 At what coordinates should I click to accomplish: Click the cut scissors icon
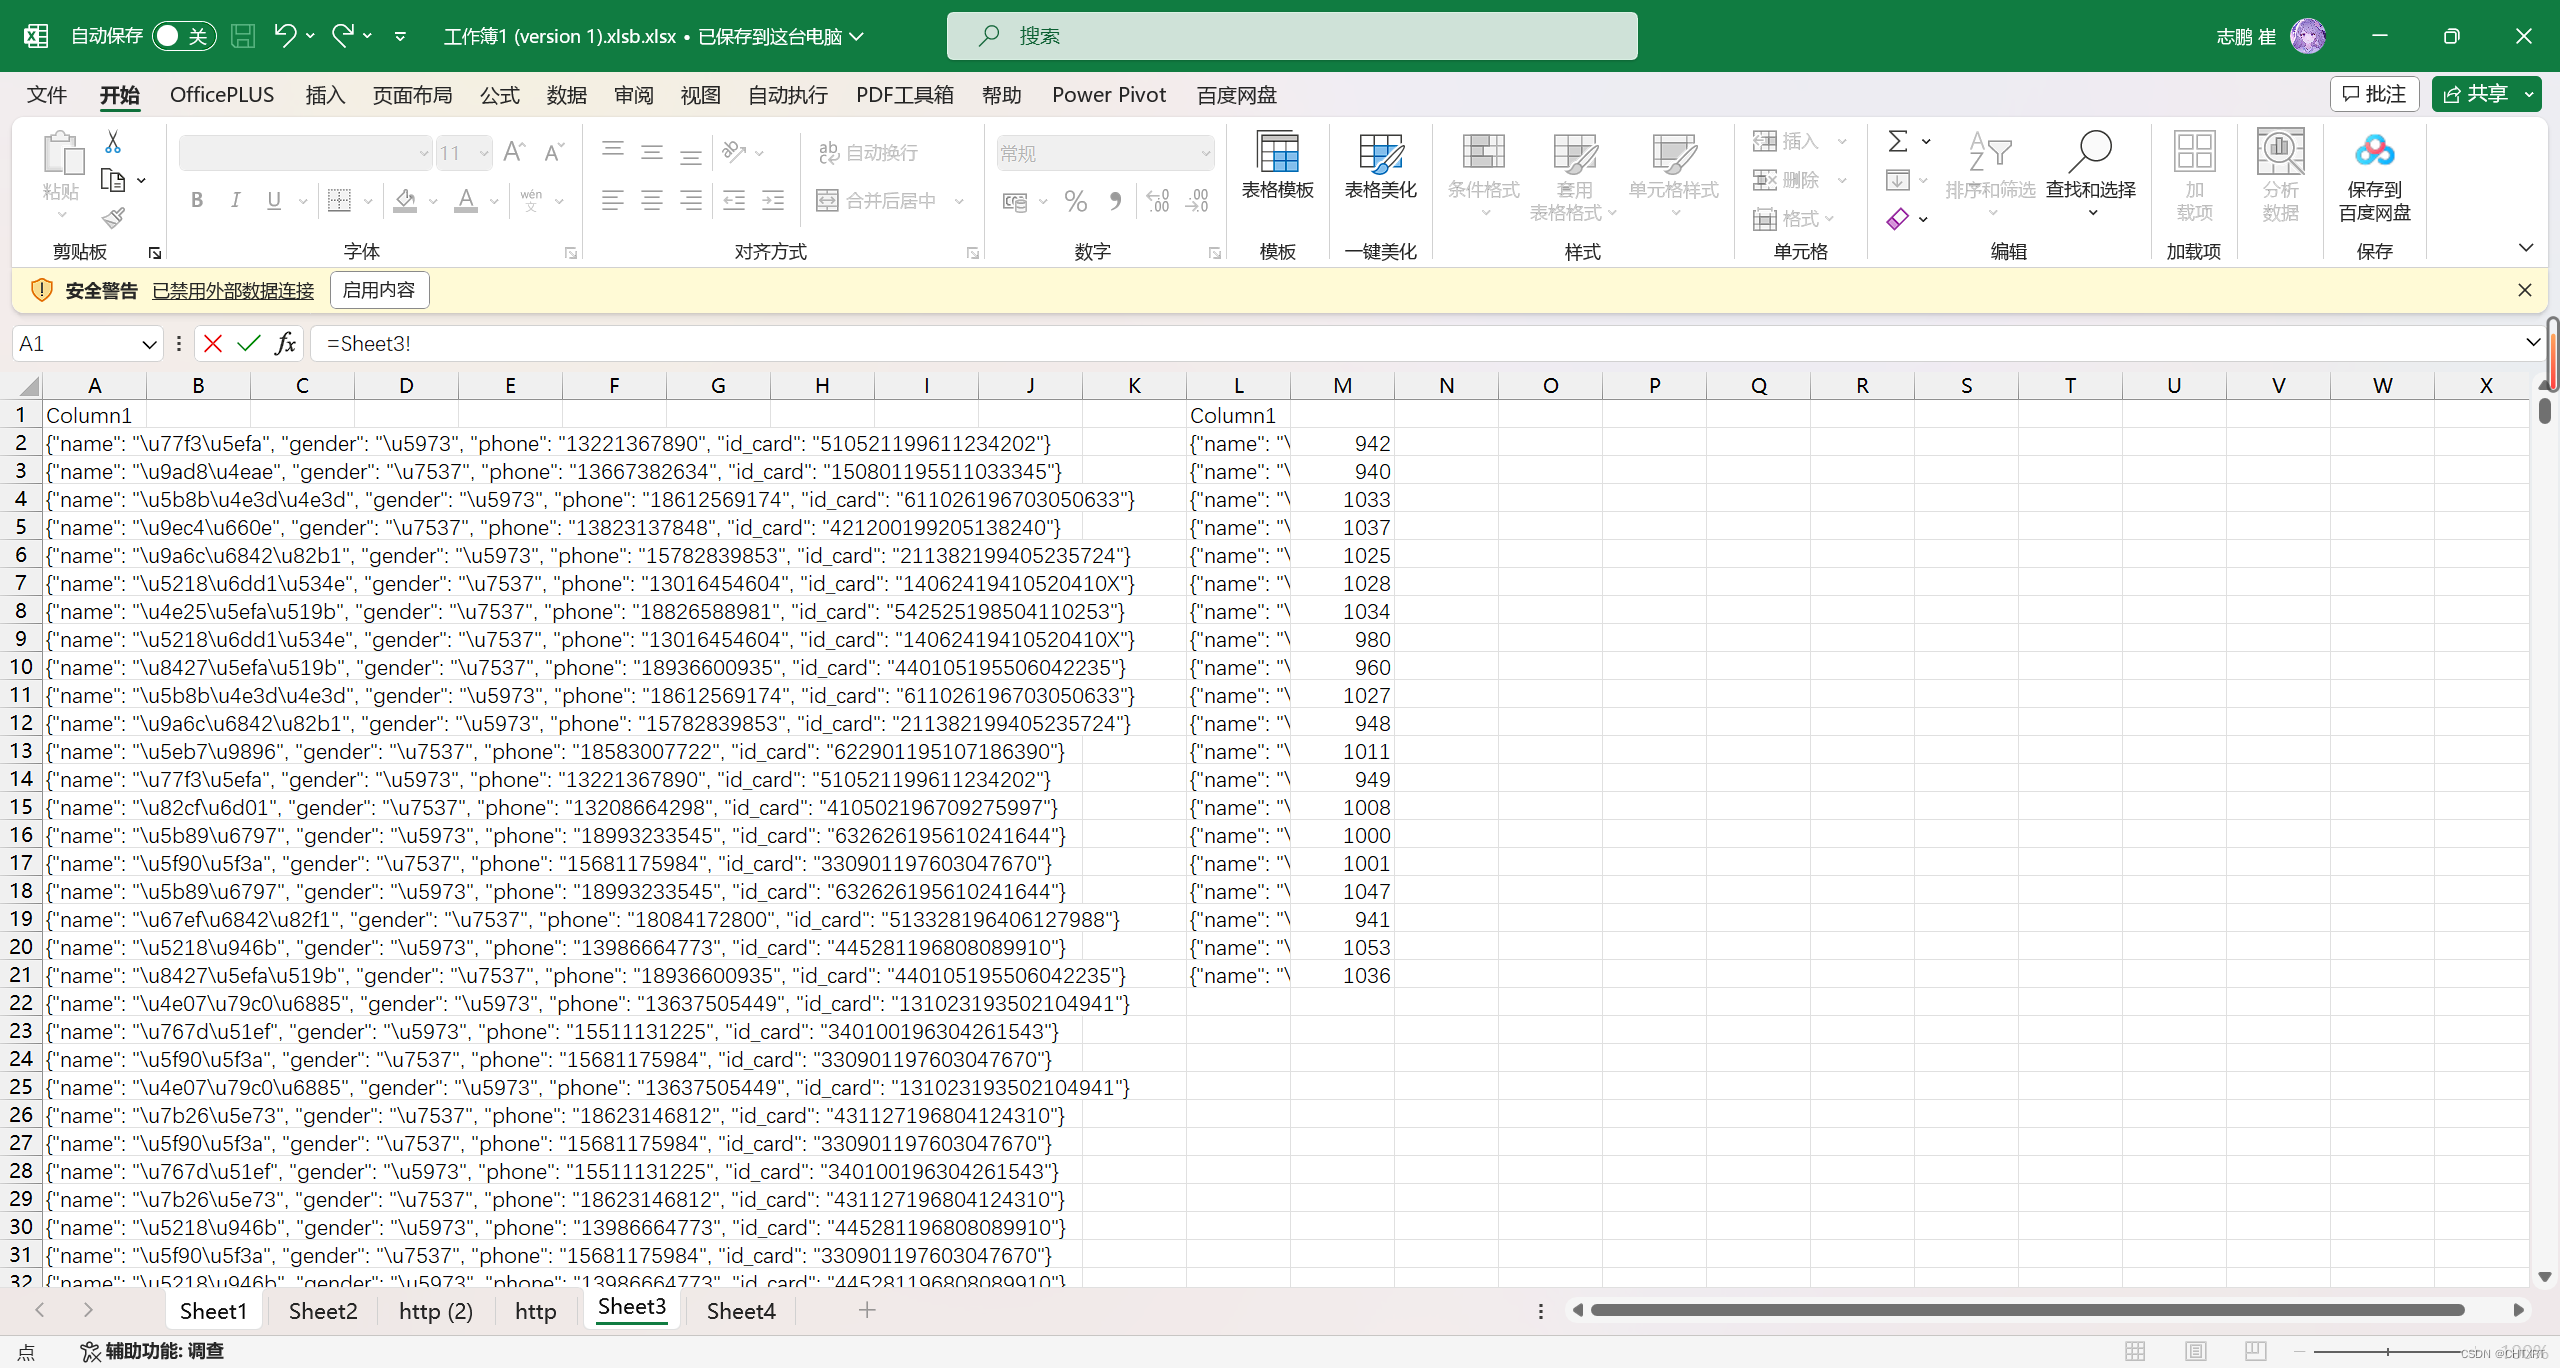coord(113,143)
